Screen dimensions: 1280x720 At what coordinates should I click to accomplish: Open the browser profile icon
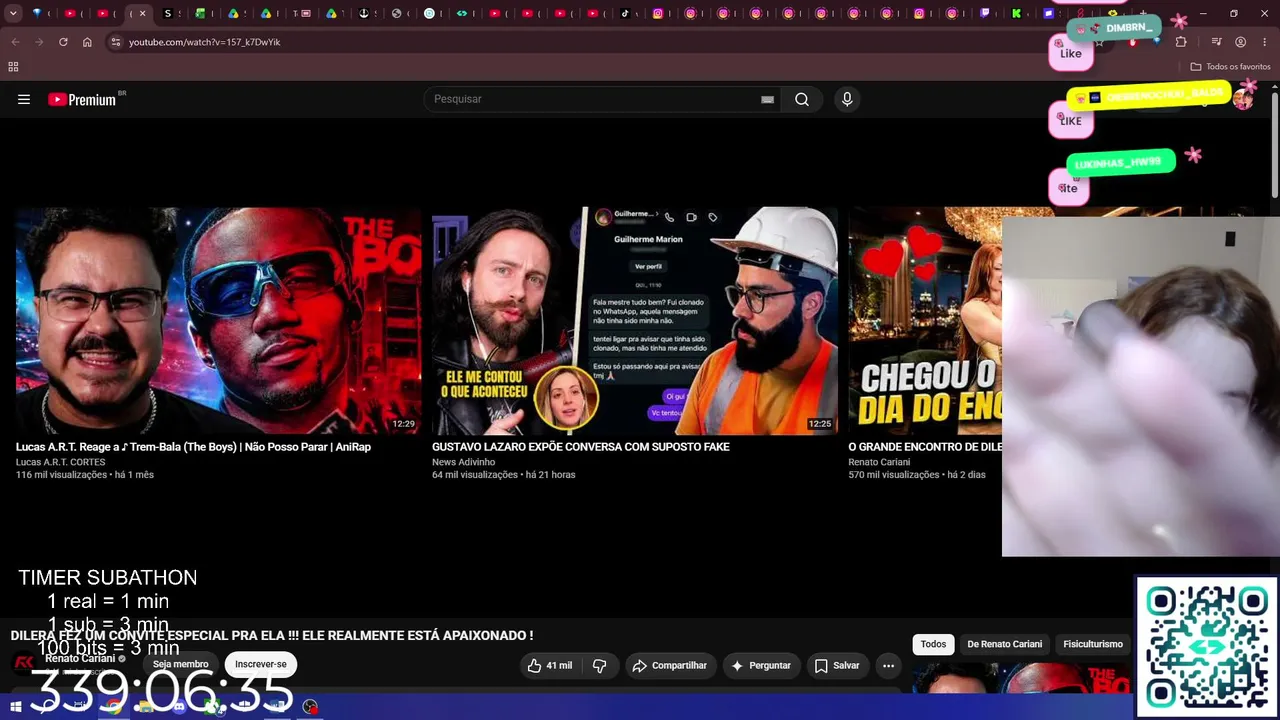tap(1240, 42)
